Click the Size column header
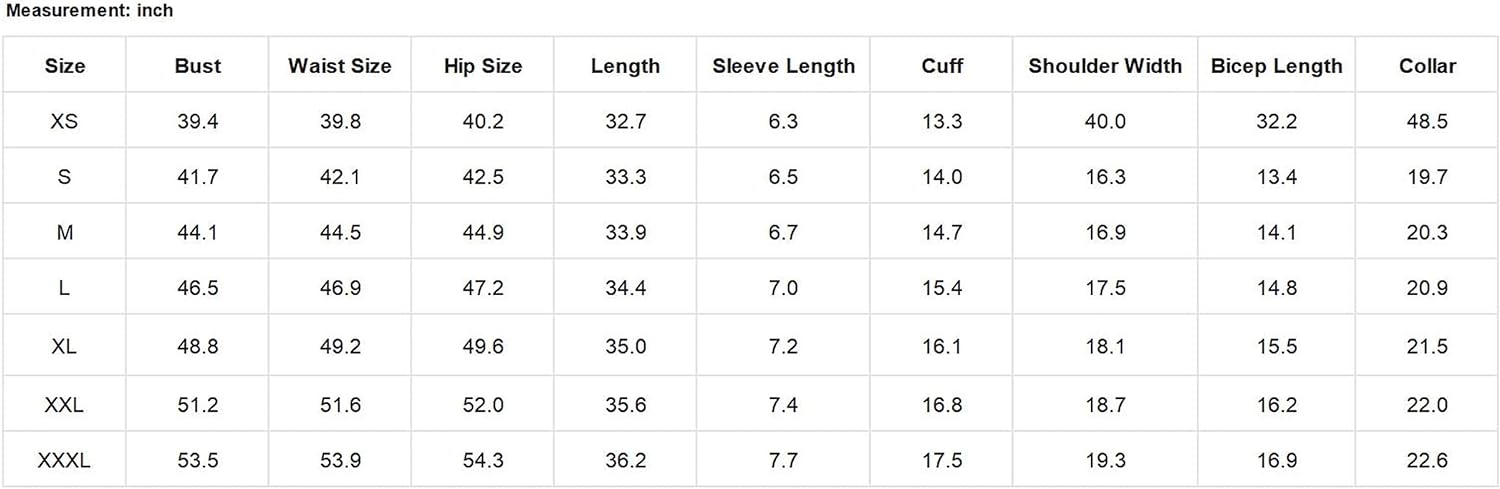This screenshot has height=489, width=1500. [x=65, y=66]
